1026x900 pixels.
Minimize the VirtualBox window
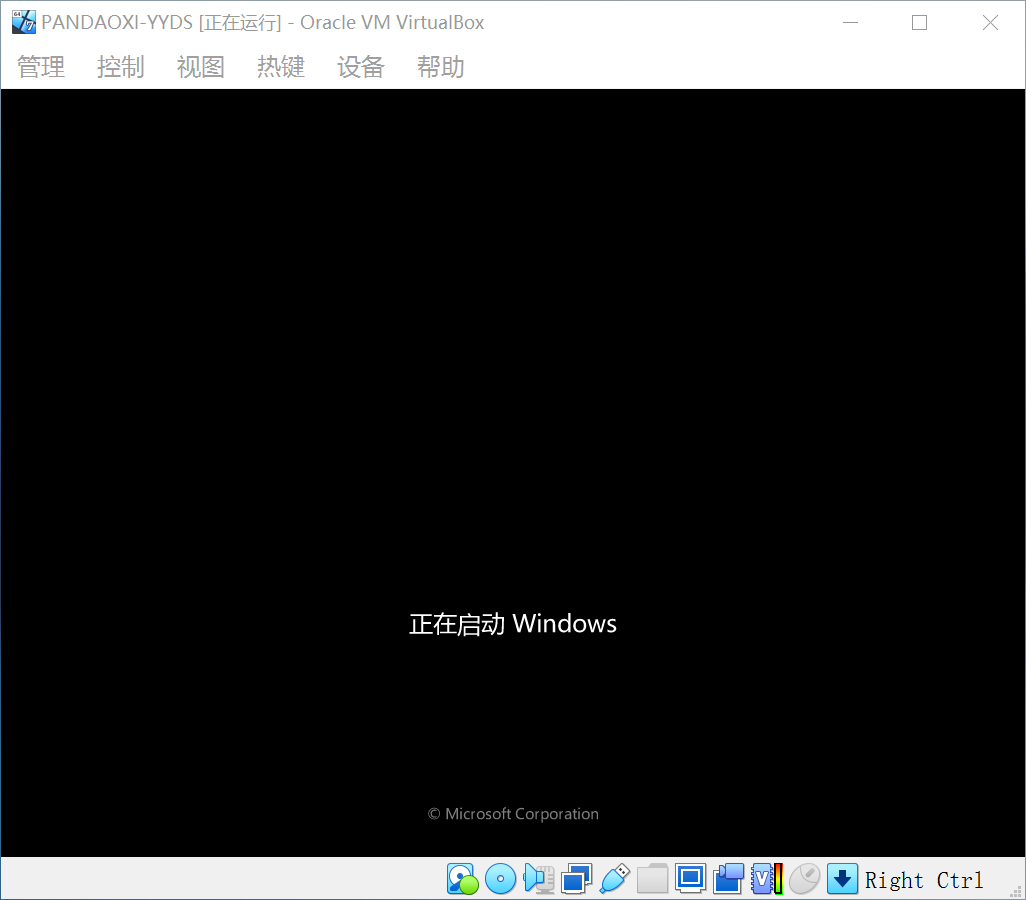coord(850,22)
